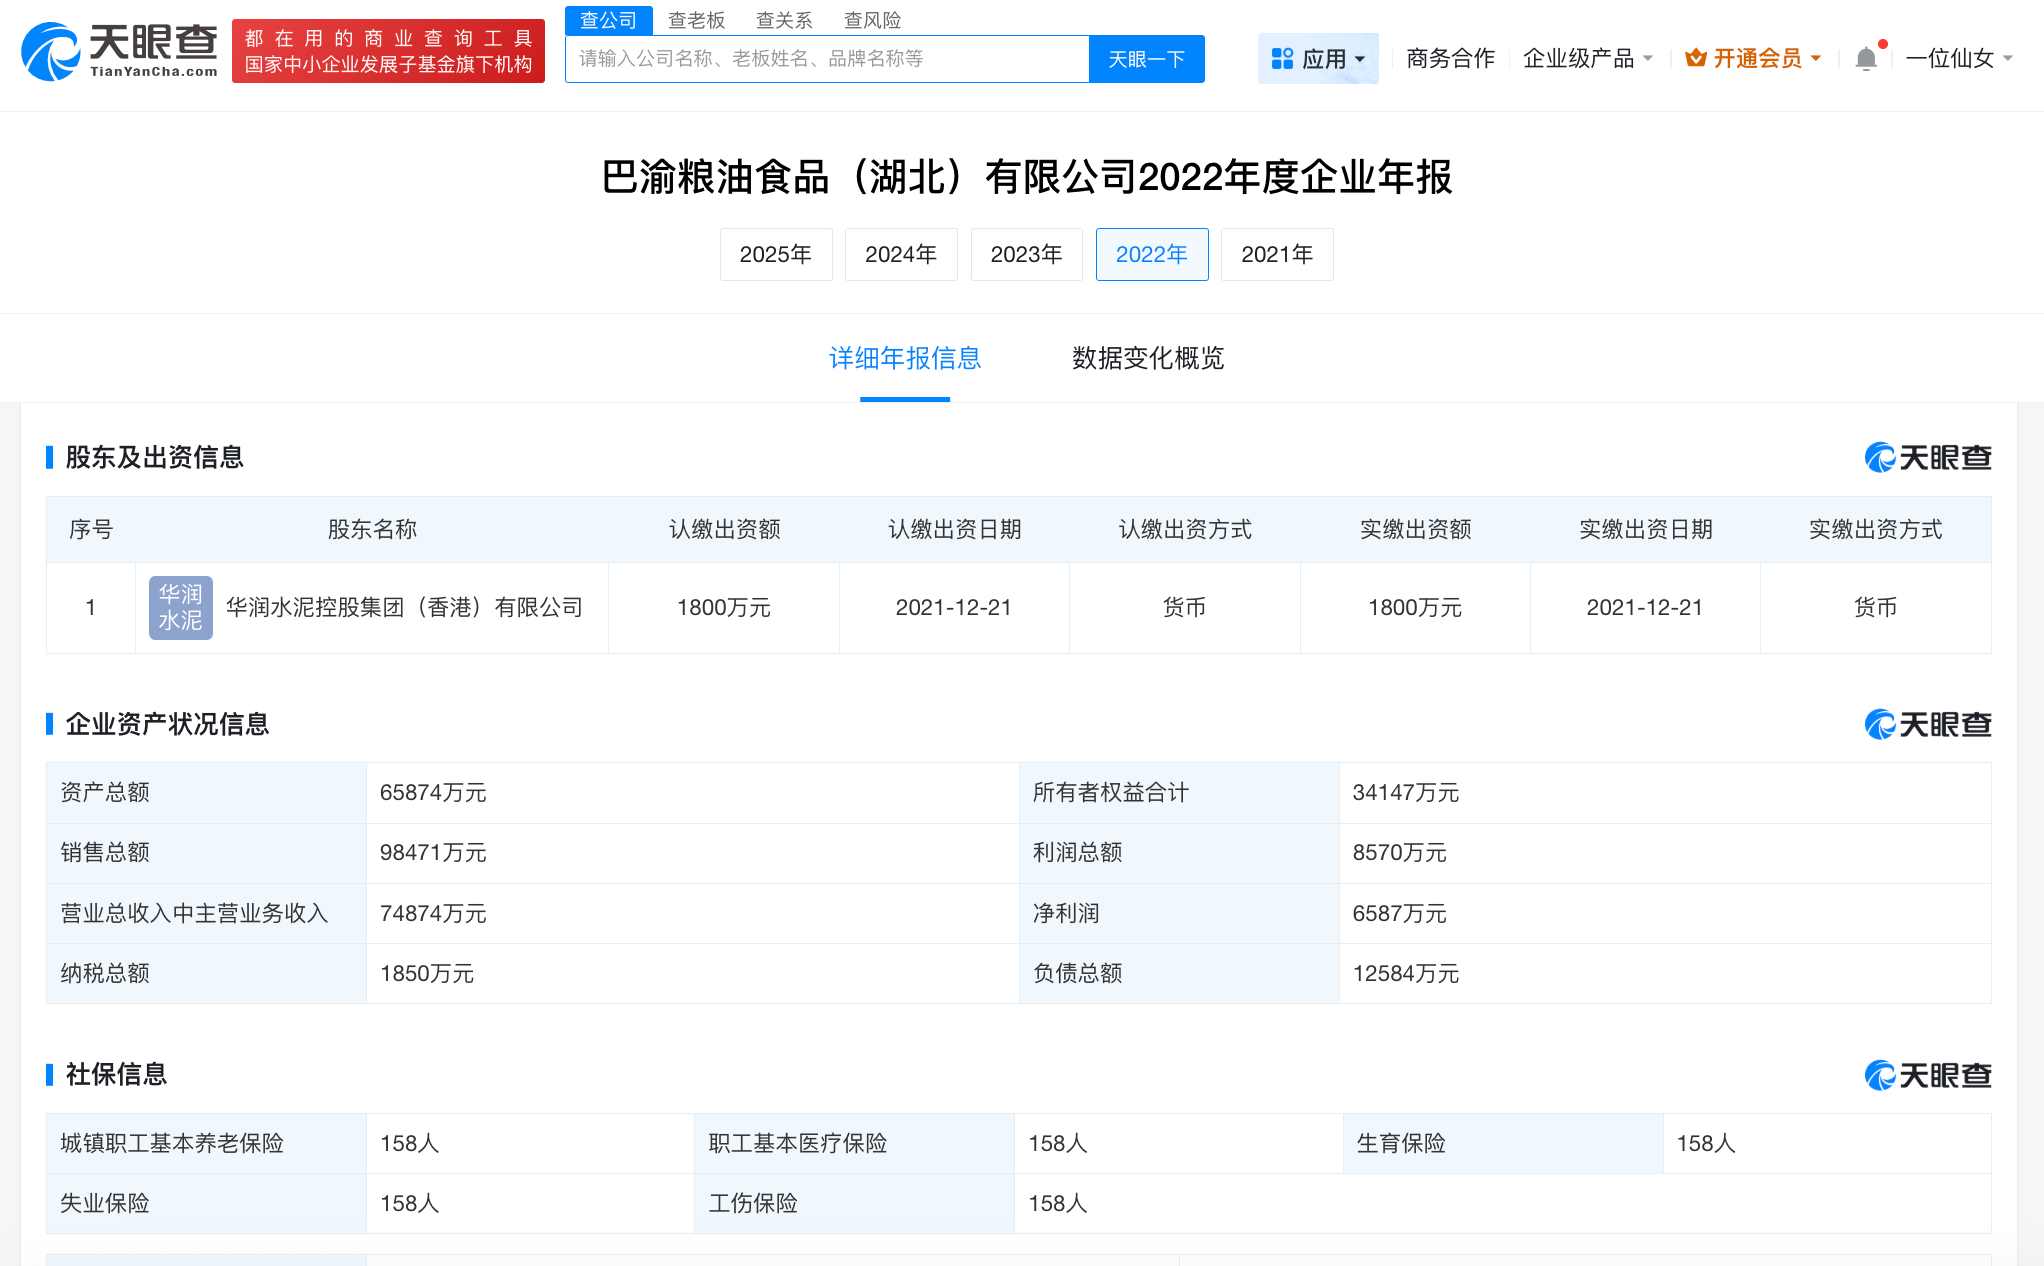The height and width of the screenshot is (1266, 2044).
Task: Switch to the 数据变化概览 tab
Action: [x=1148, y=358]
